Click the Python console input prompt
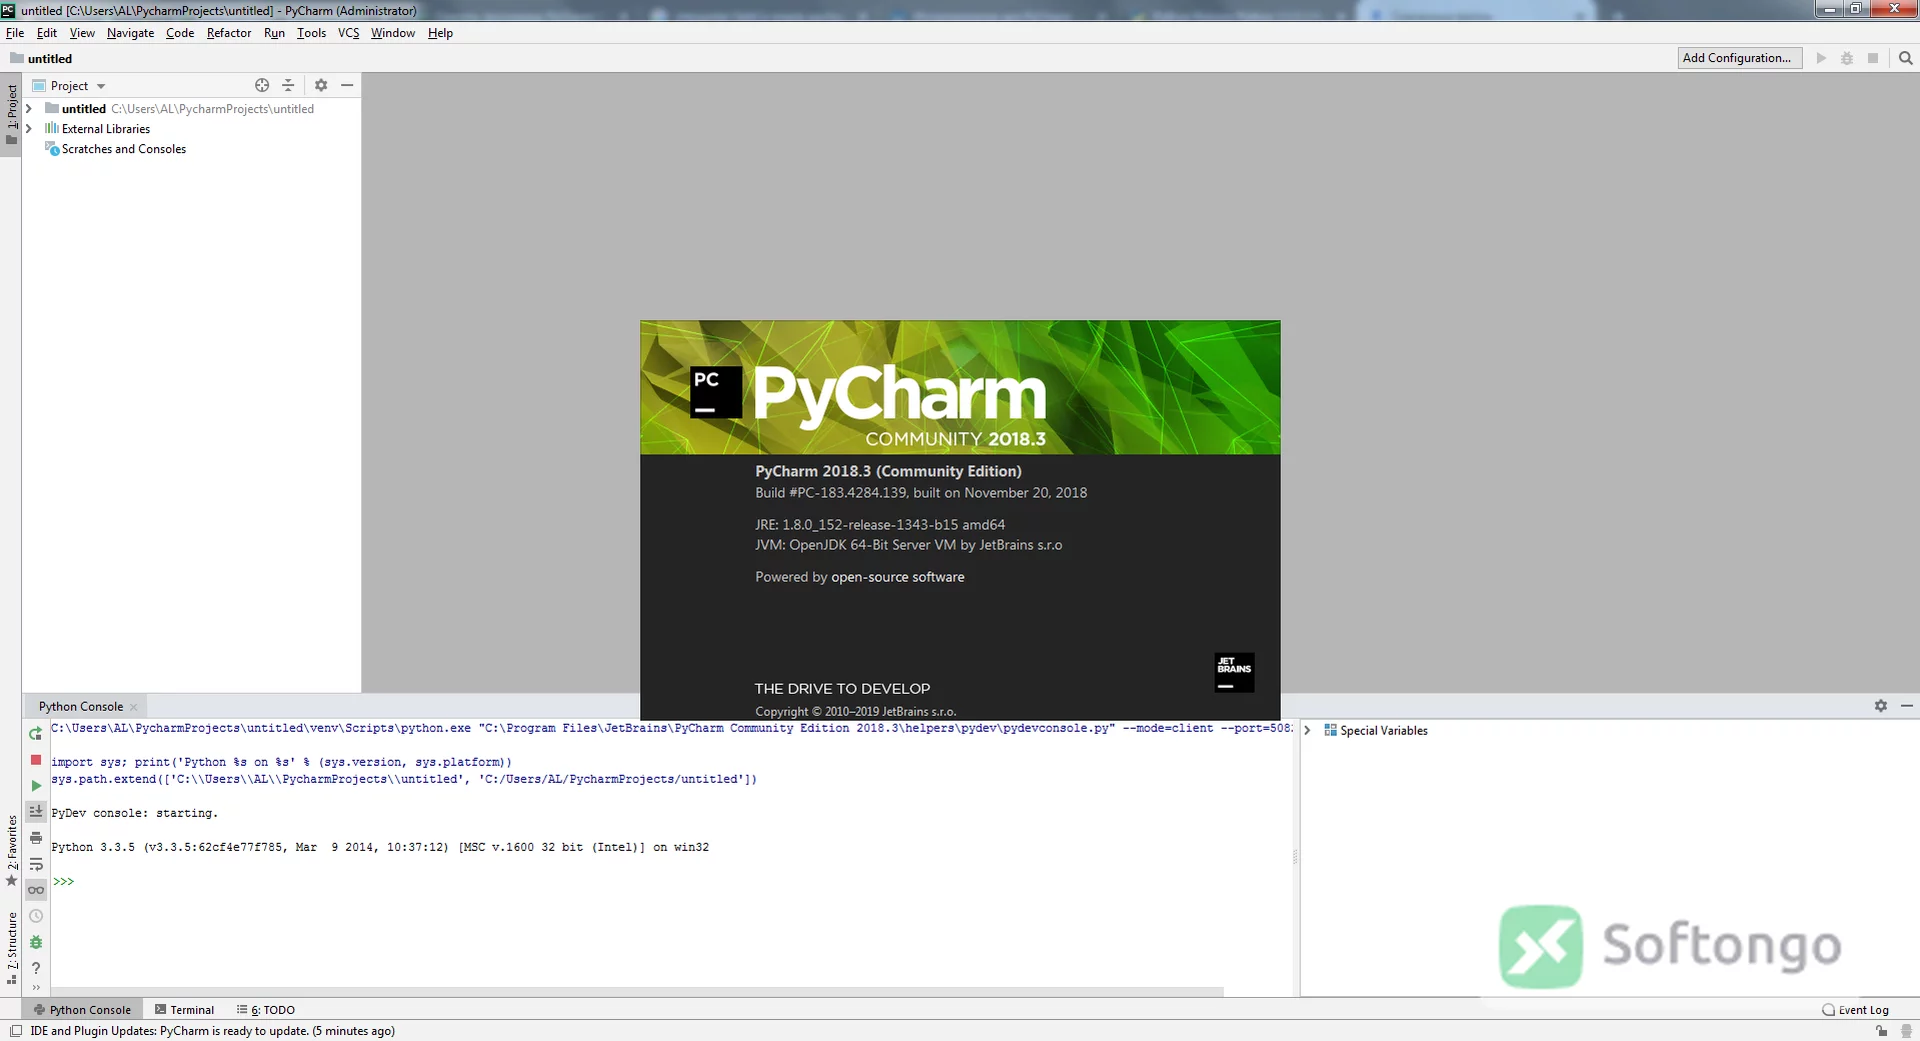 (64, 881)
